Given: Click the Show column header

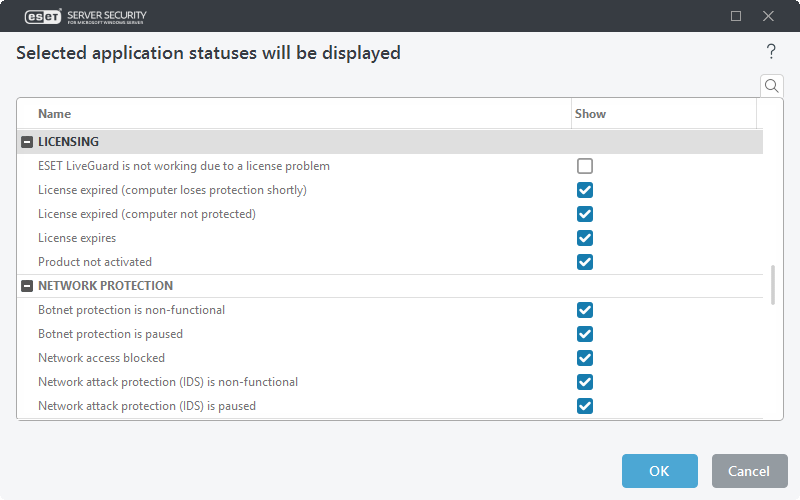Looking at the screenshot, I should (590, 114).
